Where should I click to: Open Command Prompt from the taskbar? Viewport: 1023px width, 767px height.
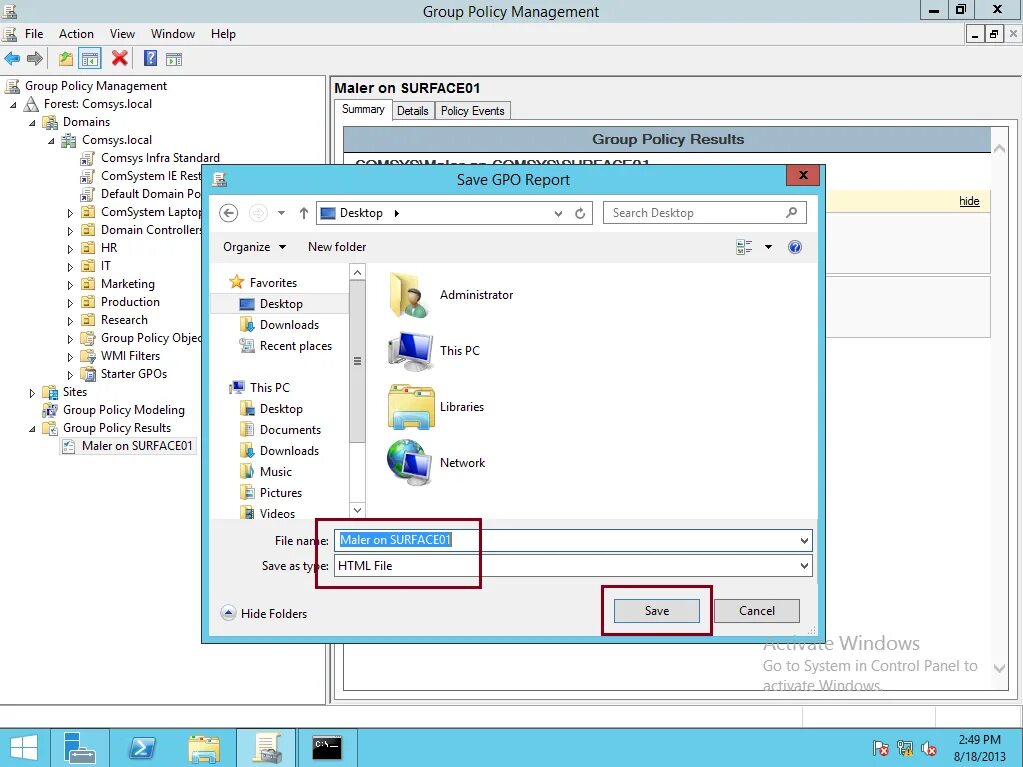click(x=327, y=747)
